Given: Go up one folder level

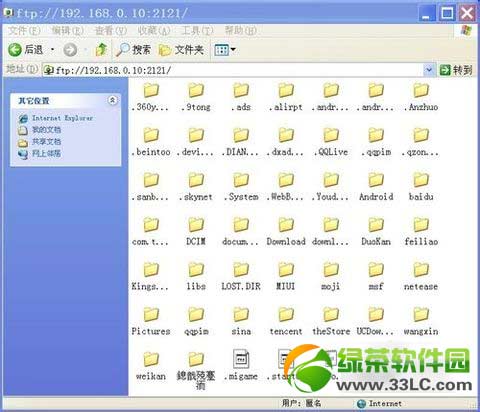Looking at the screenshot, I should (101, 50).
